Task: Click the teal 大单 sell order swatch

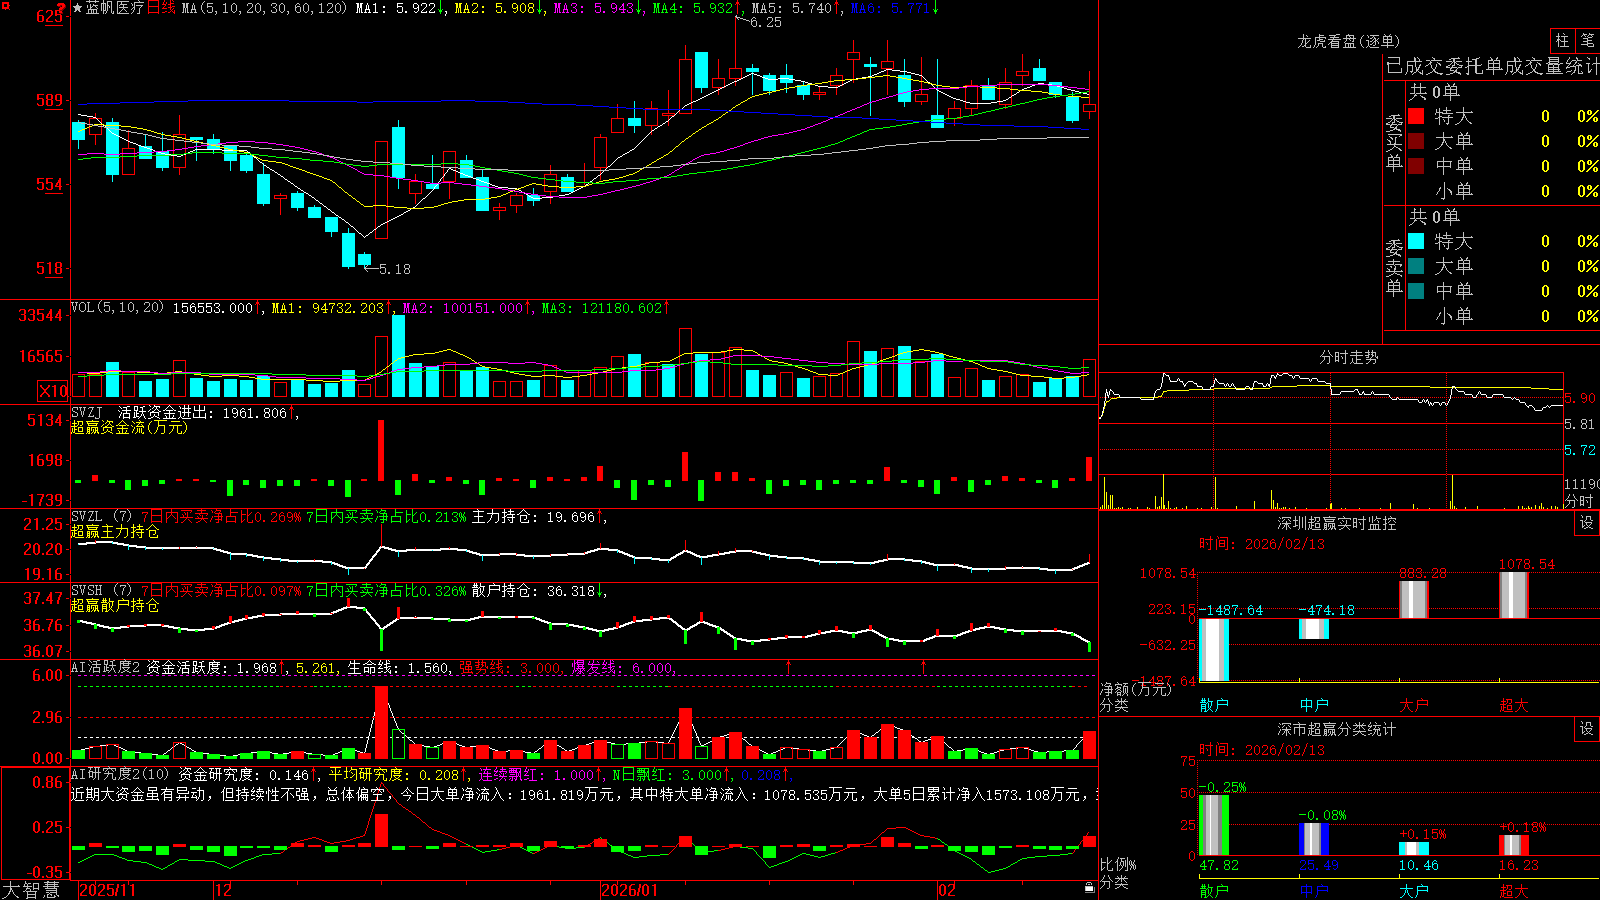Action: pyautogui.click(x=1416, y=266)
